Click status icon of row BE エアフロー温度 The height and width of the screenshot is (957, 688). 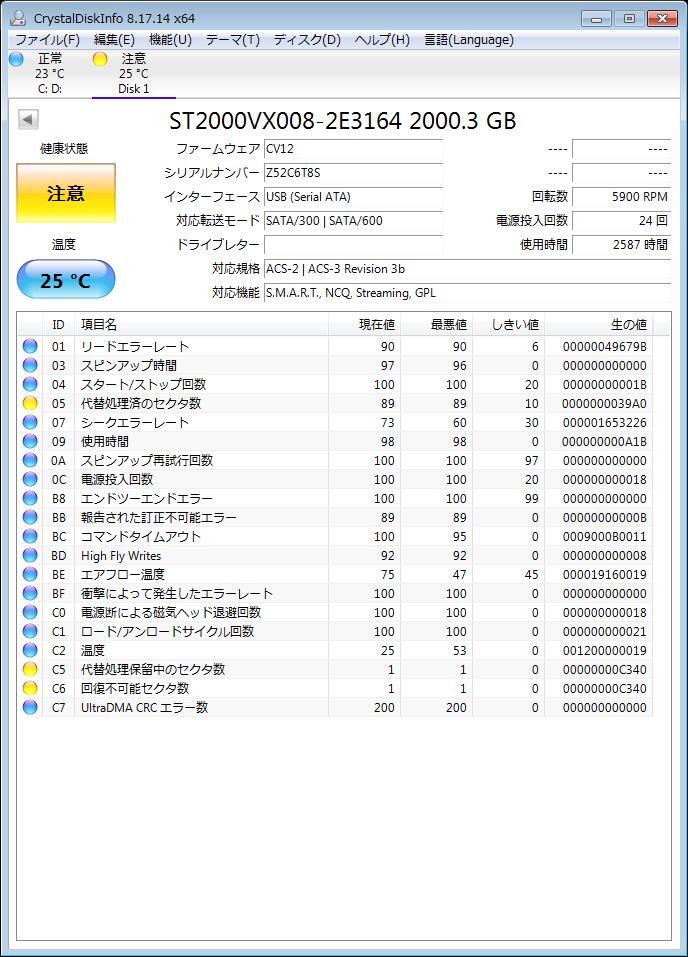click(30, 574)
